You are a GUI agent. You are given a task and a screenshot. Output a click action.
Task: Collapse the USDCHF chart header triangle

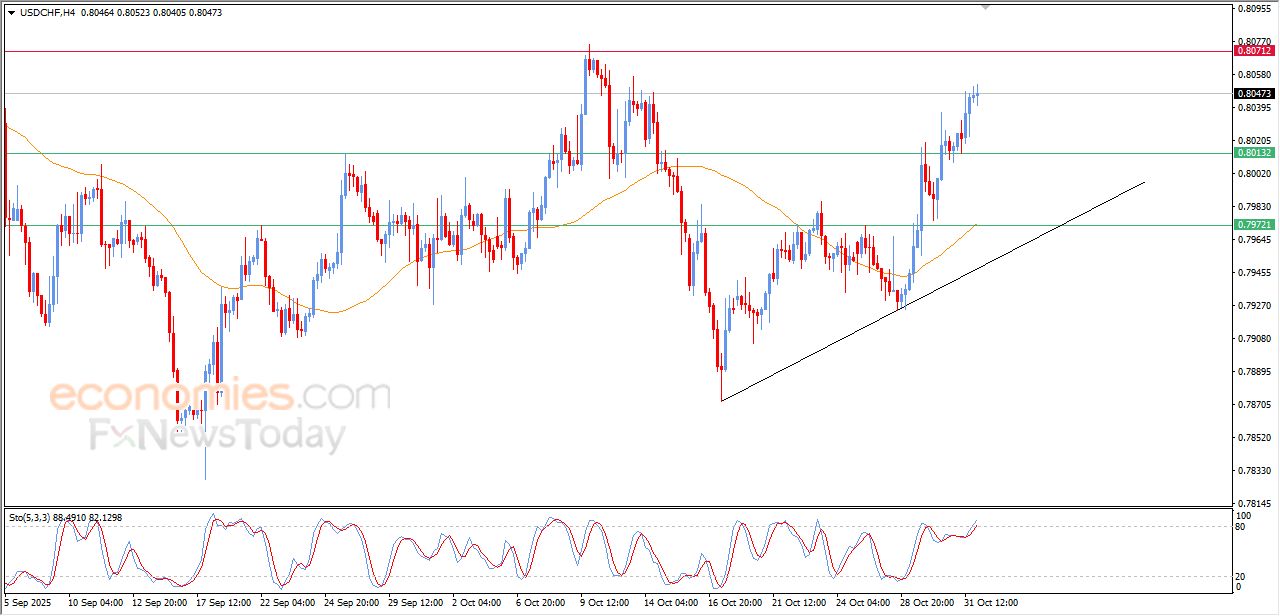(8, 13)
